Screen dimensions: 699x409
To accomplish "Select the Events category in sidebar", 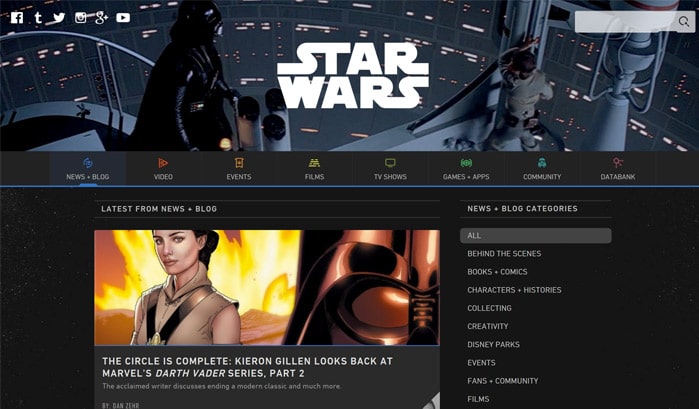I will click(481, 363).
